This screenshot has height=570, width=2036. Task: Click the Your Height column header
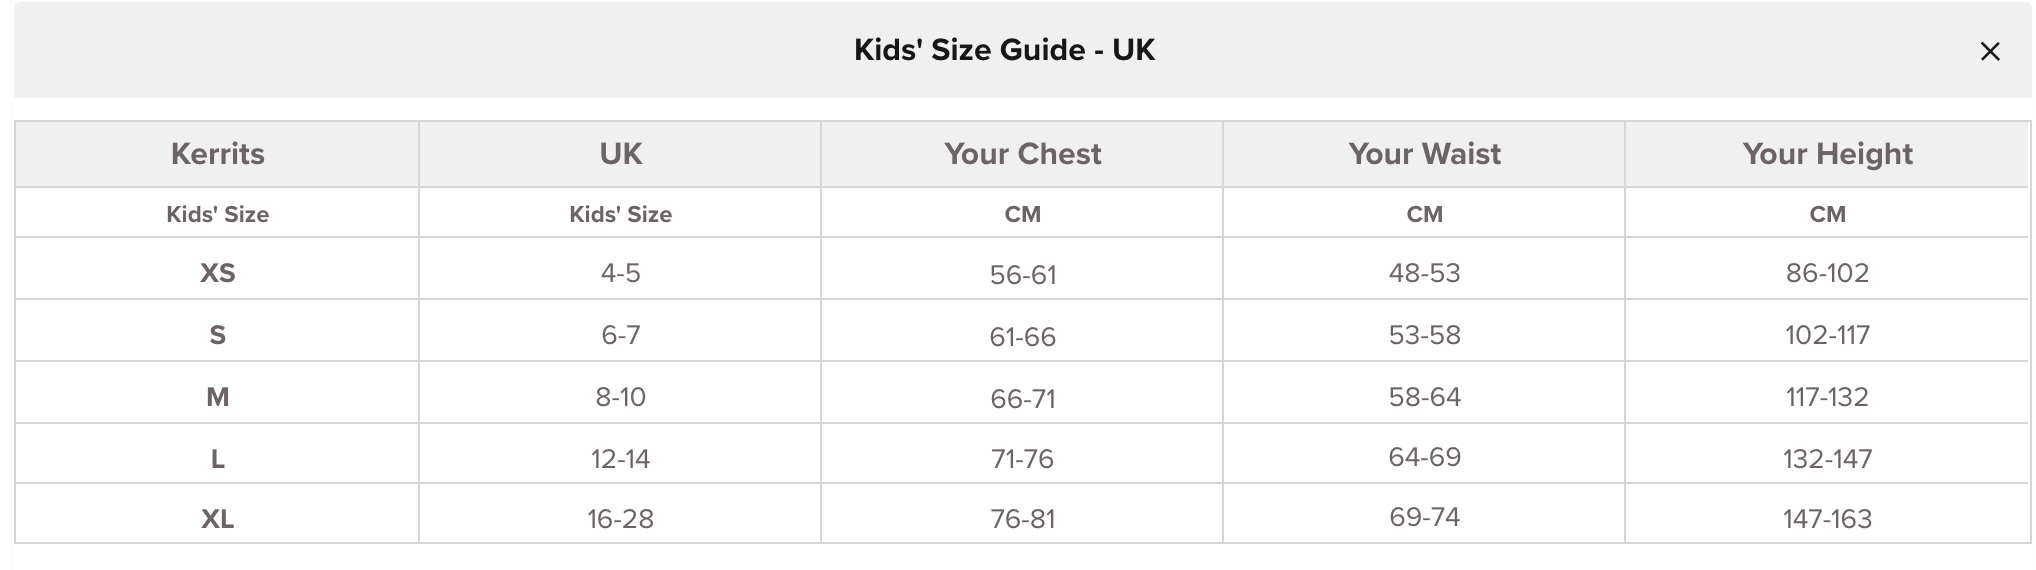pos(1827,154)
